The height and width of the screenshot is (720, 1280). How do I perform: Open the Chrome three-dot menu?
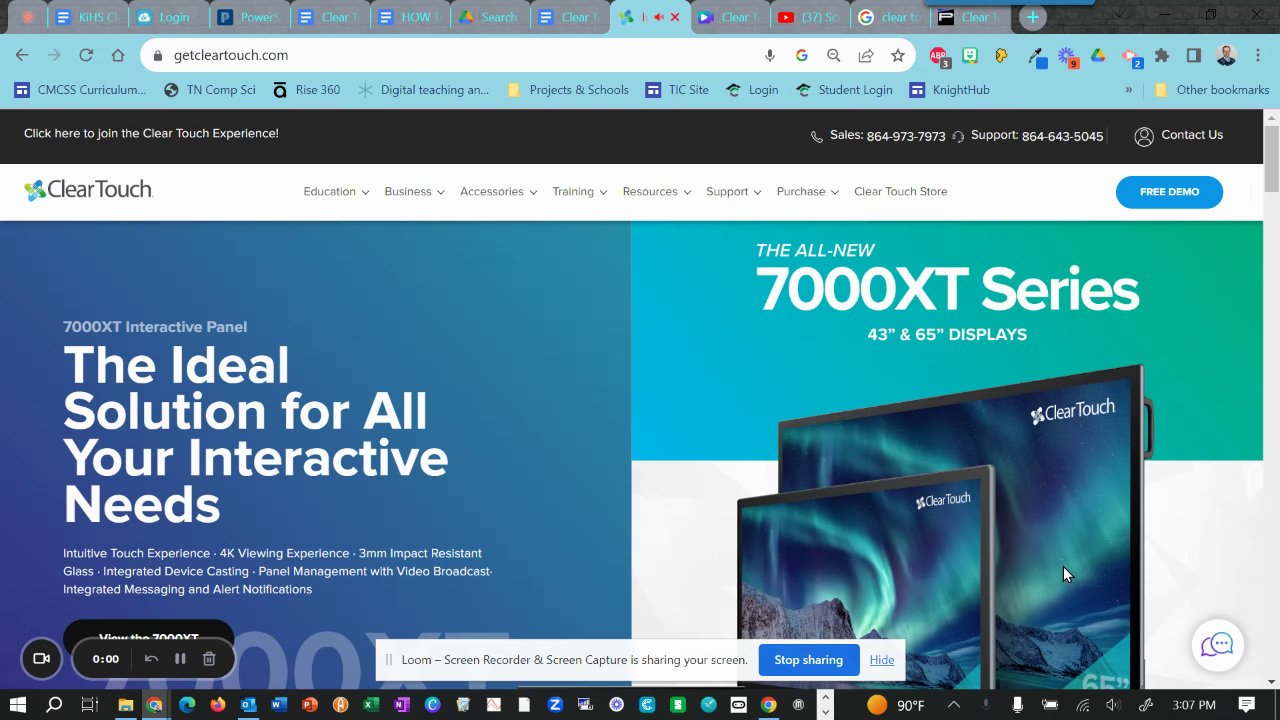click(x=1258, y=56)
